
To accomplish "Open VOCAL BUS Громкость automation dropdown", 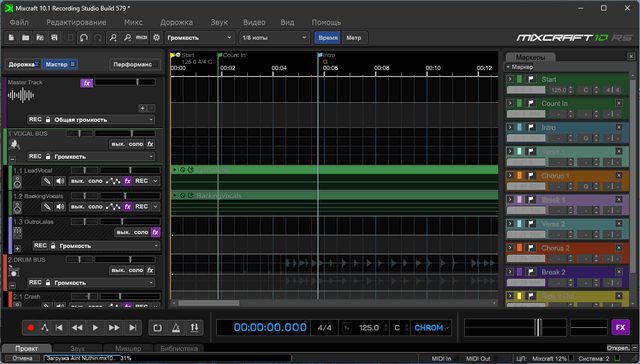I will pos(104,156).
